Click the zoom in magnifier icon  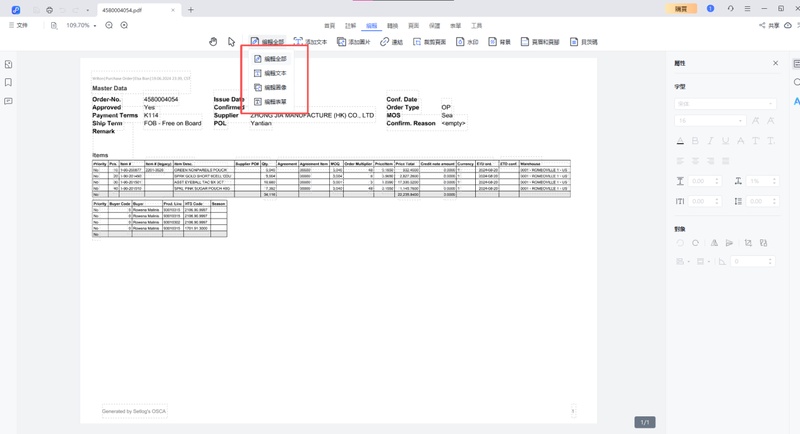point(124,25)
